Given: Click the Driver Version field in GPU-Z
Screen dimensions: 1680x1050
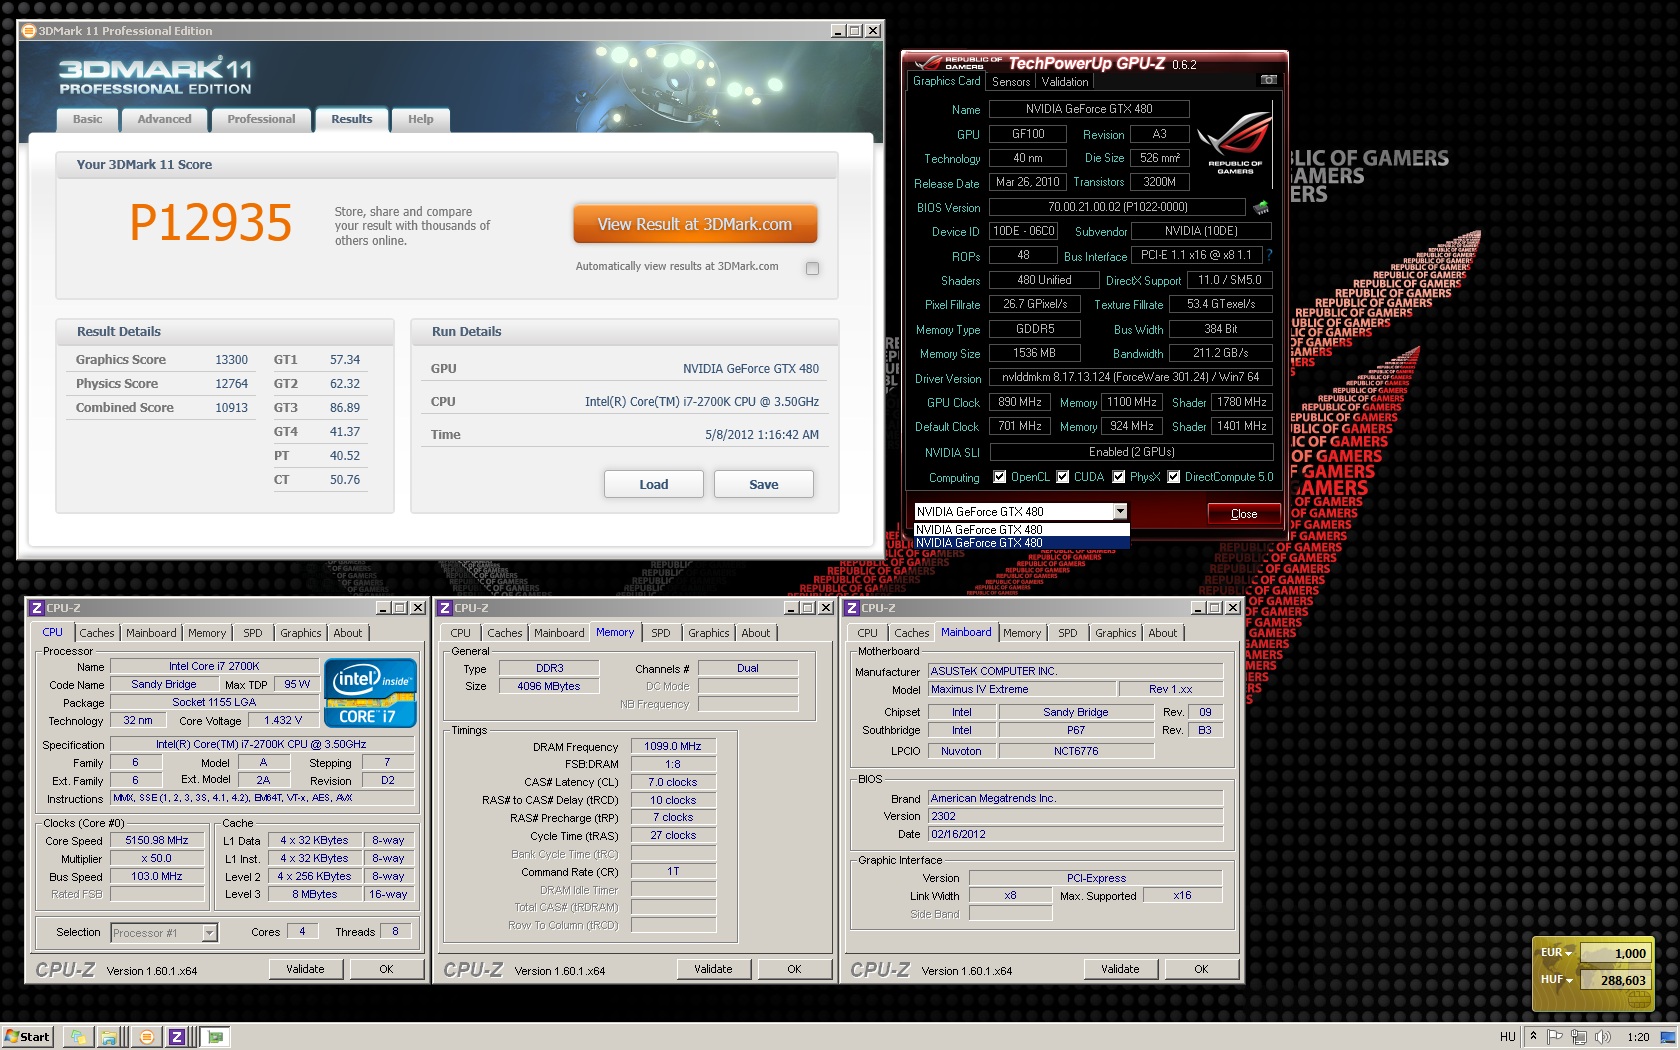Looking at the screenshot, I should (x=1130, y=377).
